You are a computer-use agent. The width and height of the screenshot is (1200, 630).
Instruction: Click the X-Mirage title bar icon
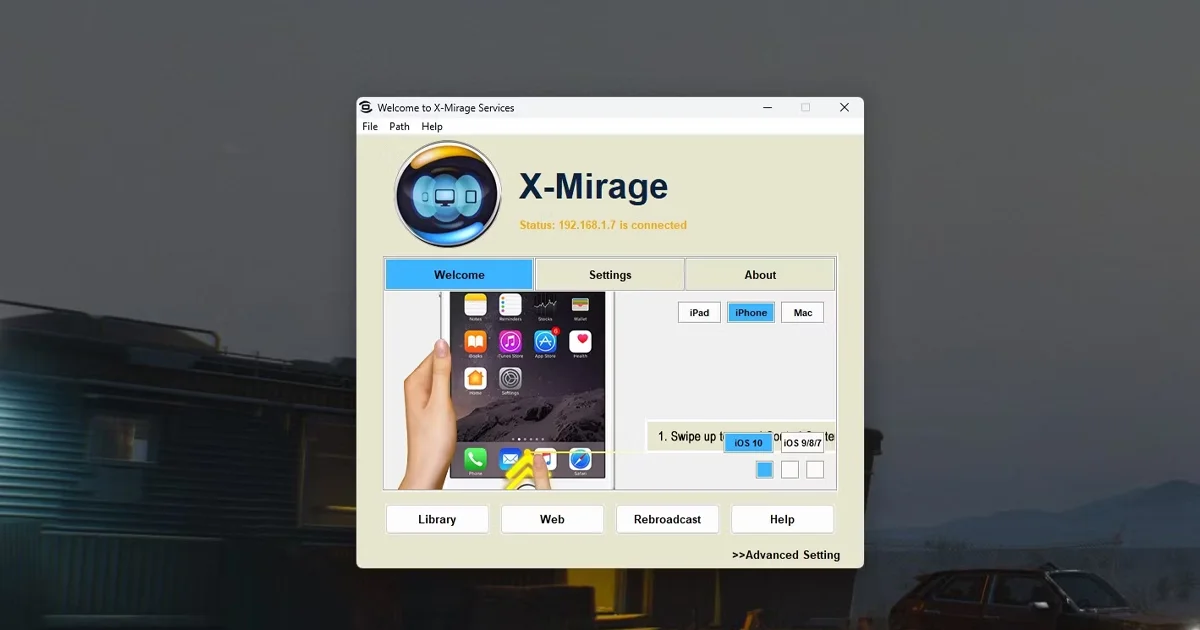366,108
